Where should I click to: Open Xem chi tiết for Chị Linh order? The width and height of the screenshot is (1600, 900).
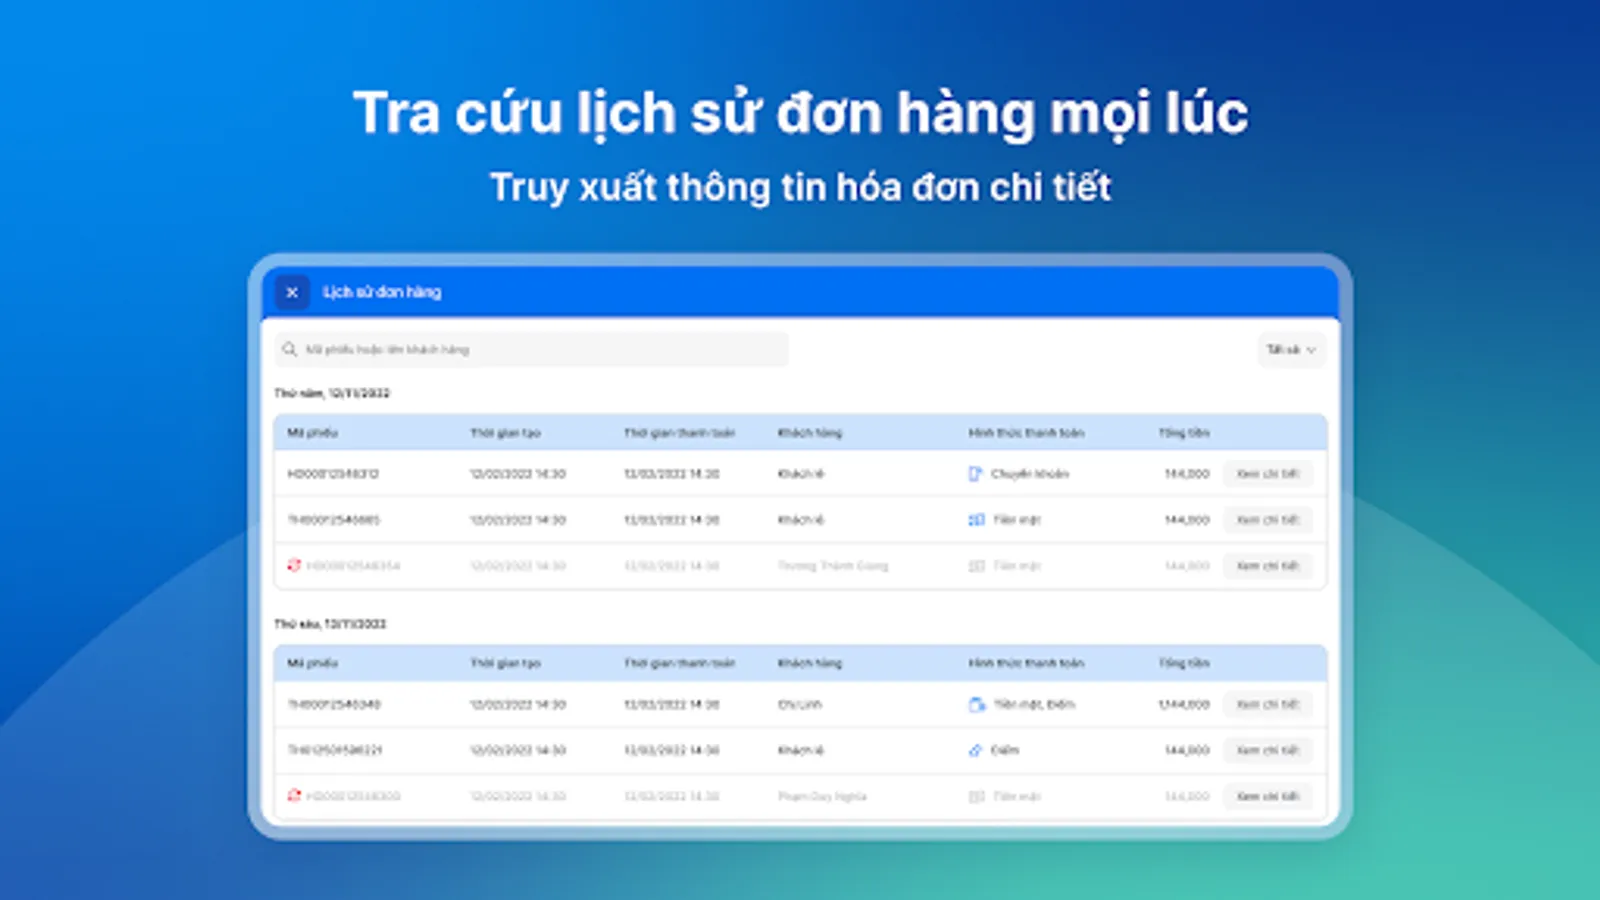(x=1268, y=705)
